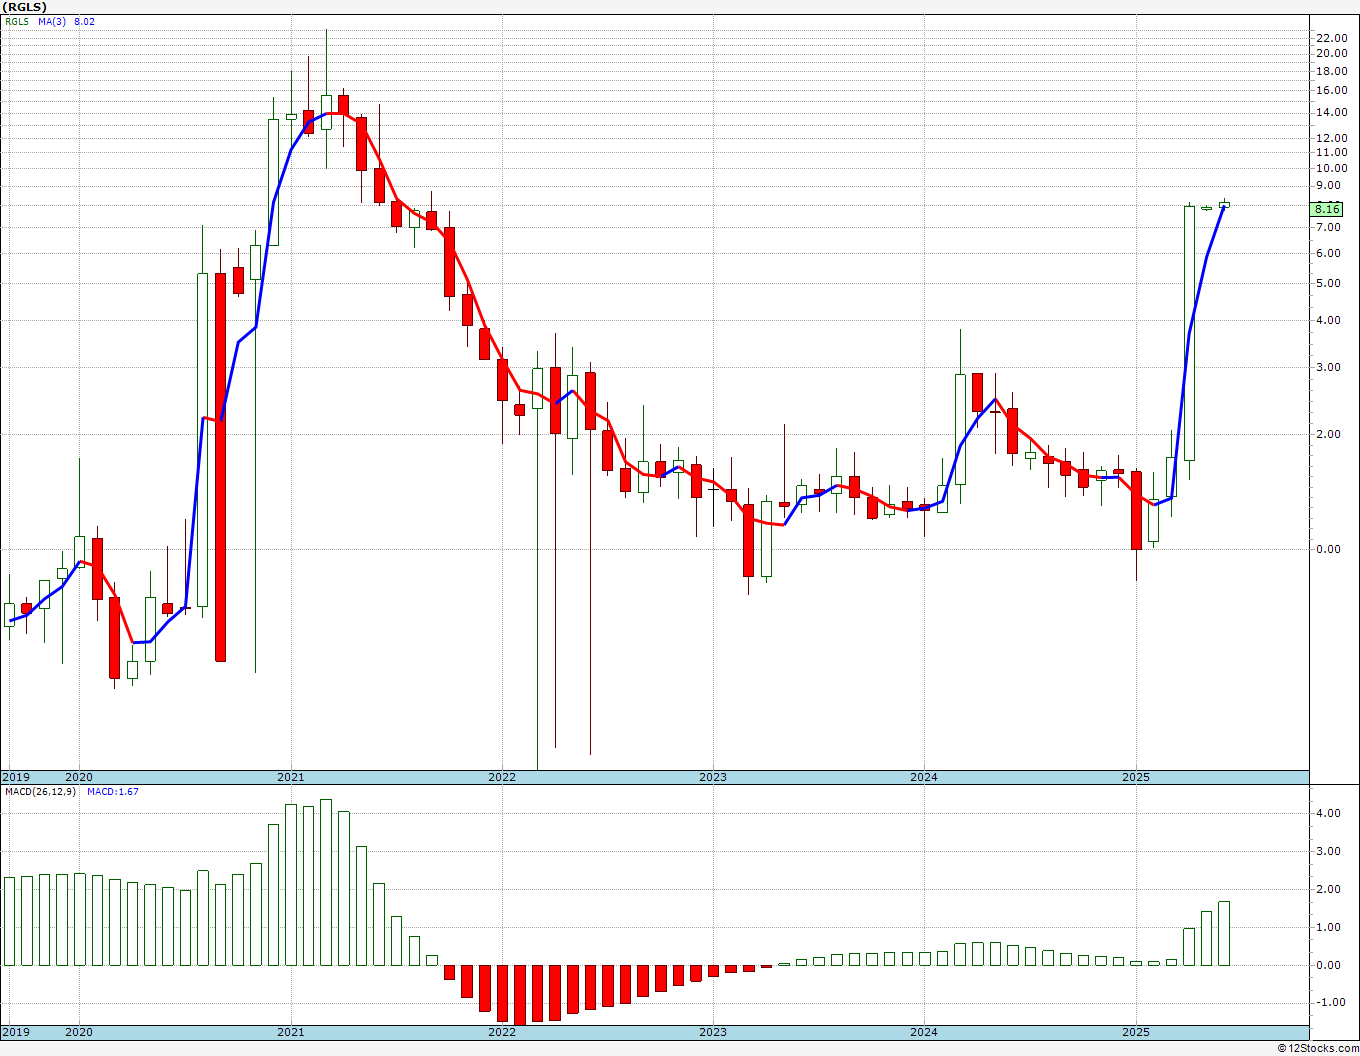
Task: Select the RGLS legend label
Action: click(x=16, y=21)
